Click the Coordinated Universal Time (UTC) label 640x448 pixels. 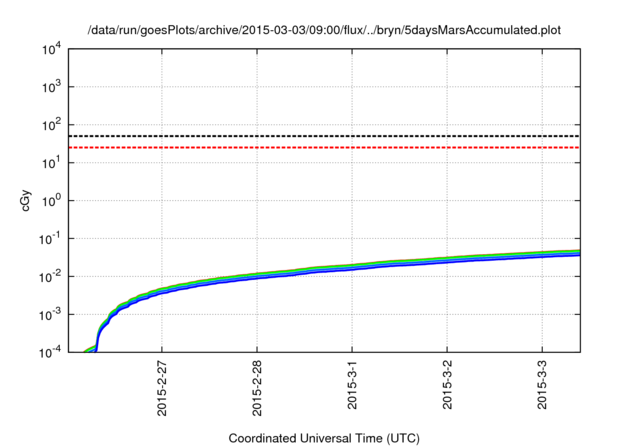324,438
